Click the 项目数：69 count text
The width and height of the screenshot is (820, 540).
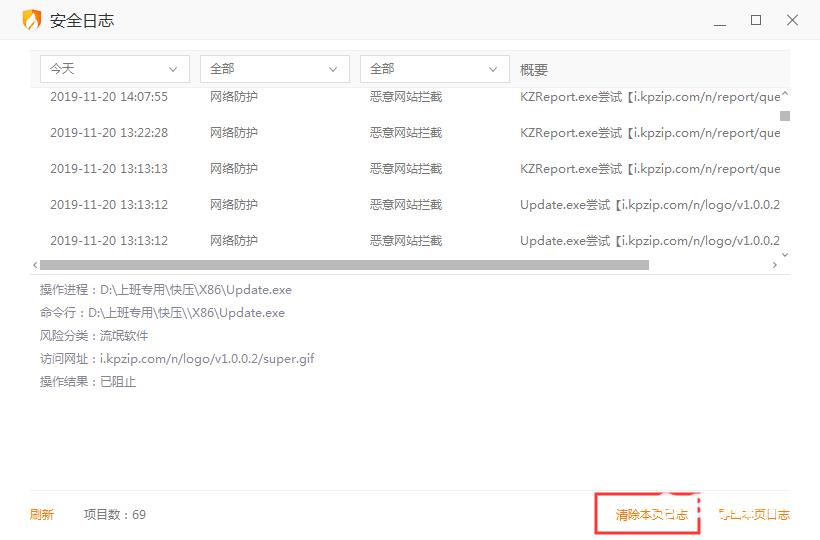(x=115, y=514)
